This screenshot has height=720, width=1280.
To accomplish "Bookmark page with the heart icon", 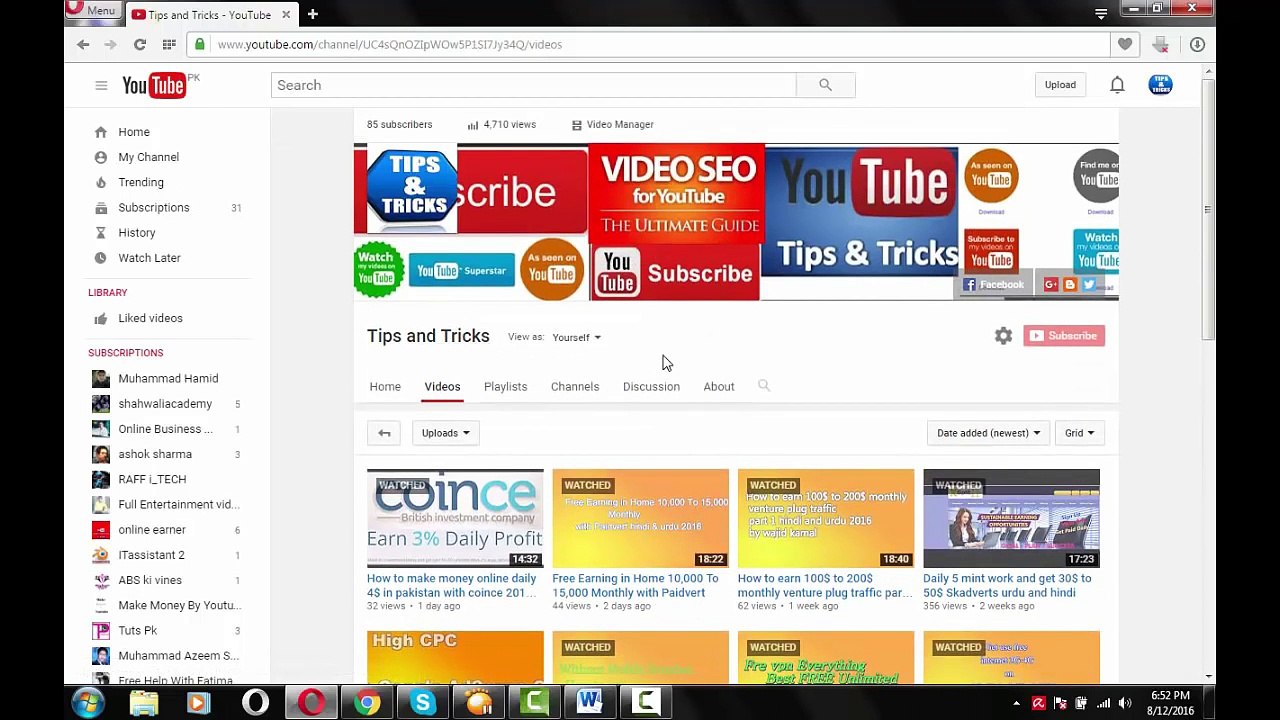I will [1125, 44].
